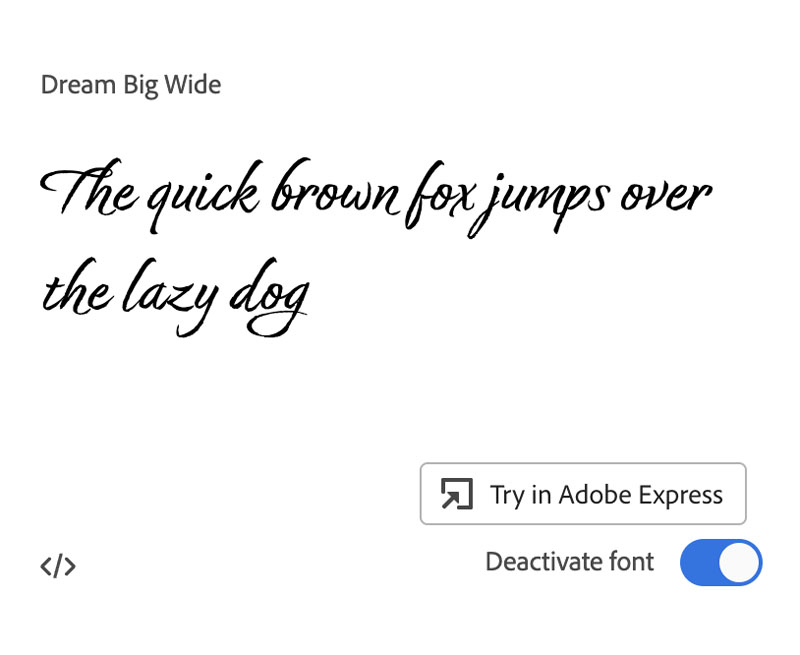Click the second line 'the lazy dog'
The height and width of the screenshot is (655, 800).
coord(176,296)
